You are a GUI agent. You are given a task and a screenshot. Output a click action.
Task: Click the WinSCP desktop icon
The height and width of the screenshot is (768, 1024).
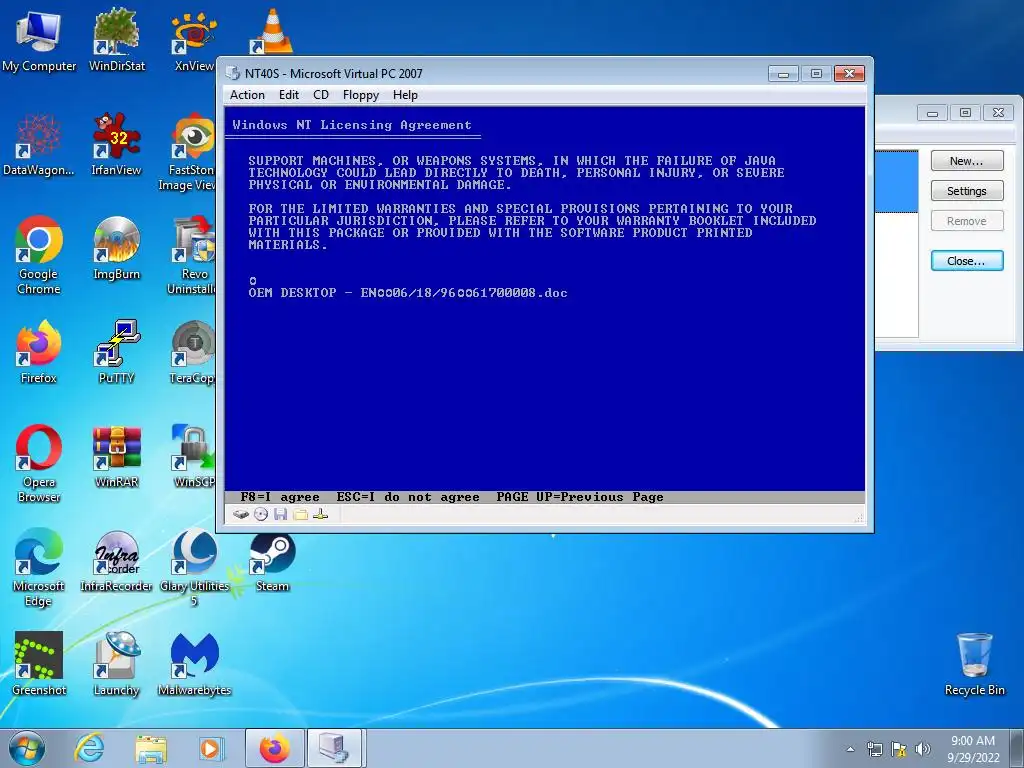pos(193,457)
